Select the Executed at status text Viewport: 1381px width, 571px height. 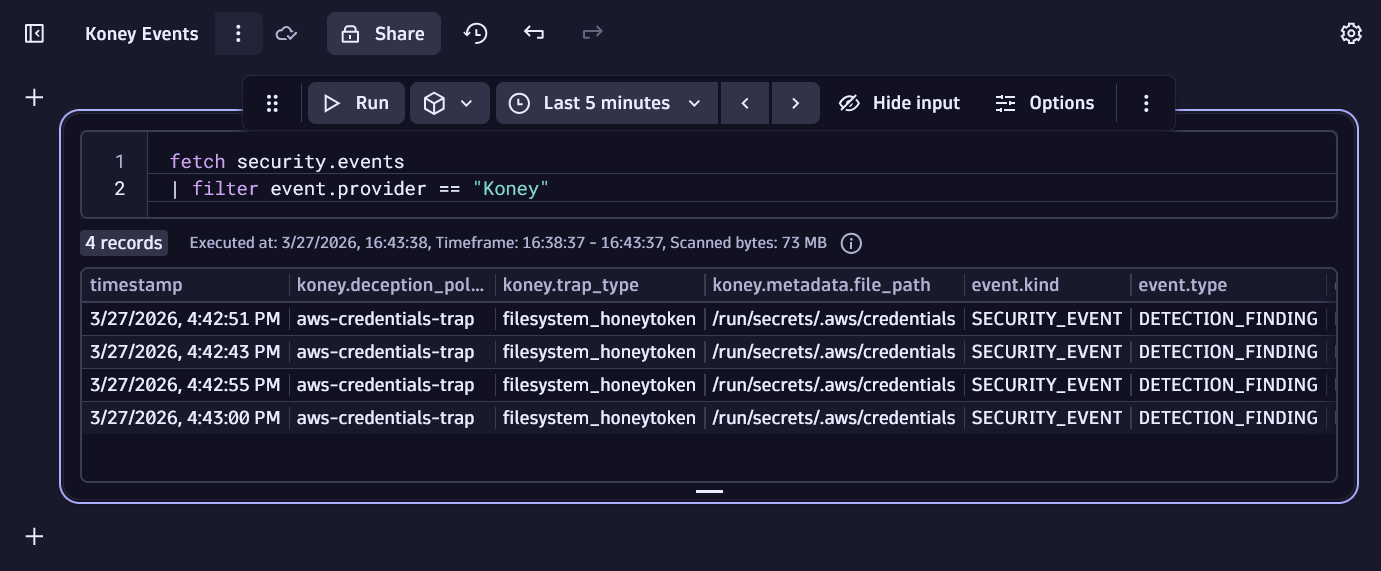[508, 243]
